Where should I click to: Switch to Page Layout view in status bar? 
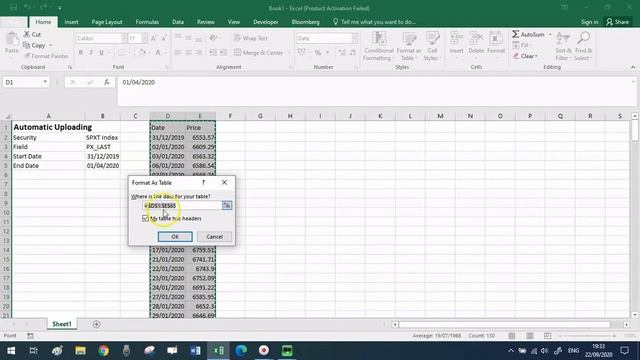click(x=530, y=336)
